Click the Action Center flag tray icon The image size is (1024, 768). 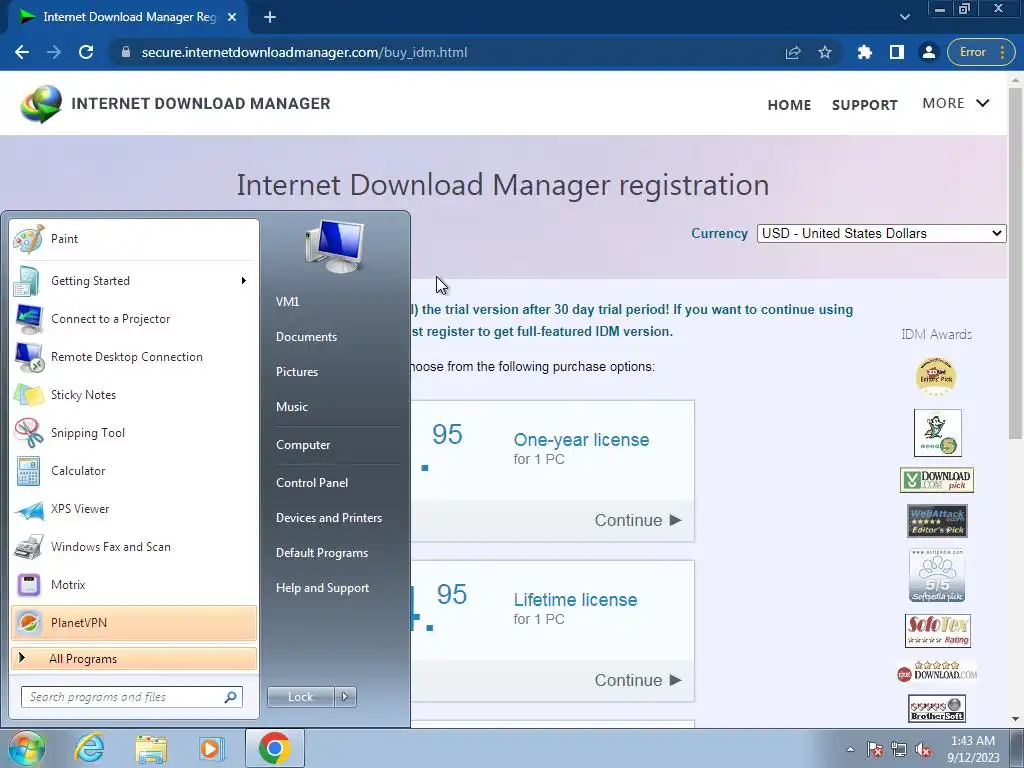875,750
